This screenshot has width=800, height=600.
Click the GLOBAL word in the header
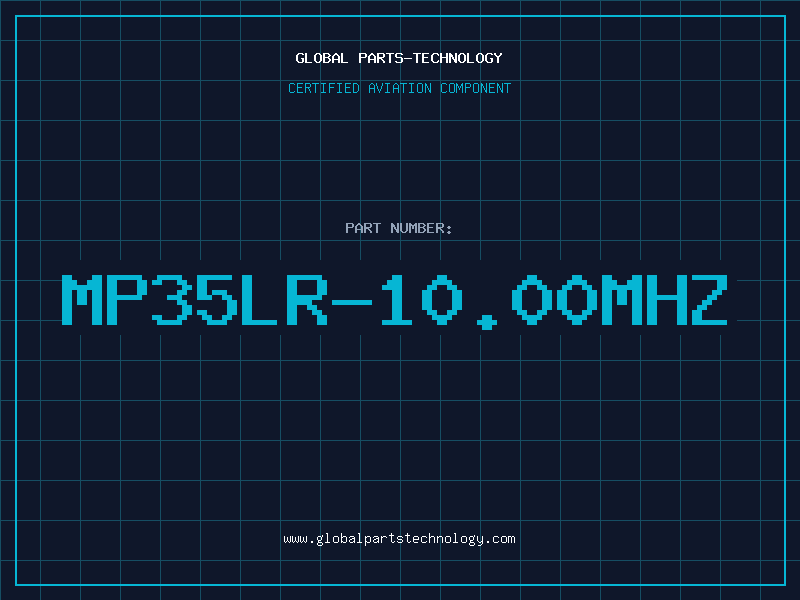point(321,58)
